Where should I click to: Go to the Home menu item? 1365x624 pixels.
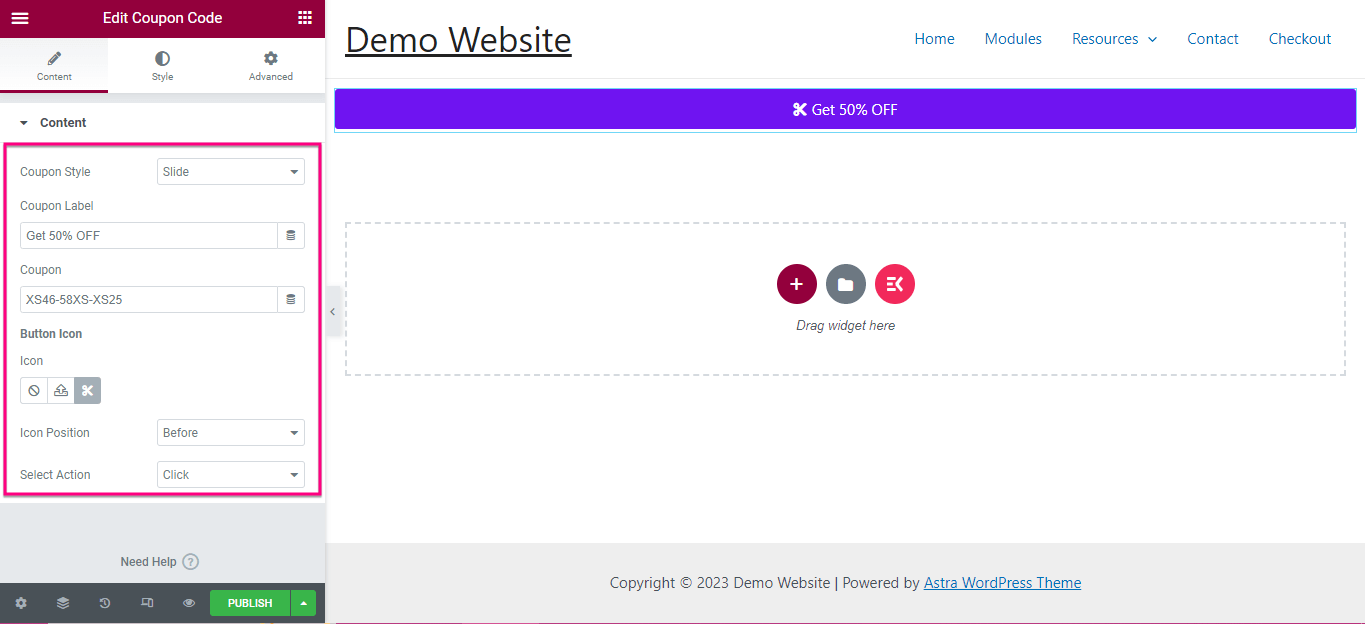[x=934, y=39]
